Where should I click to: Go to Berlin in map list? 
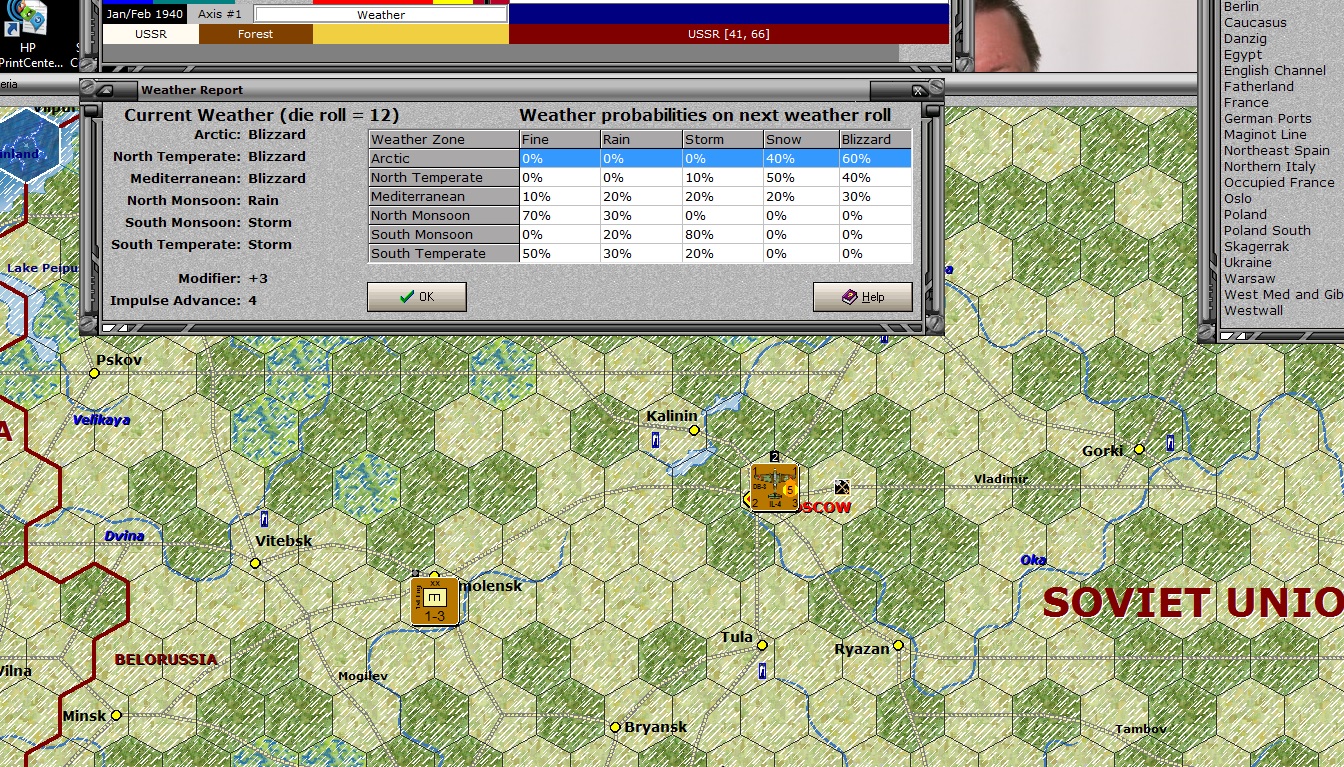(x=1241, y=7)
